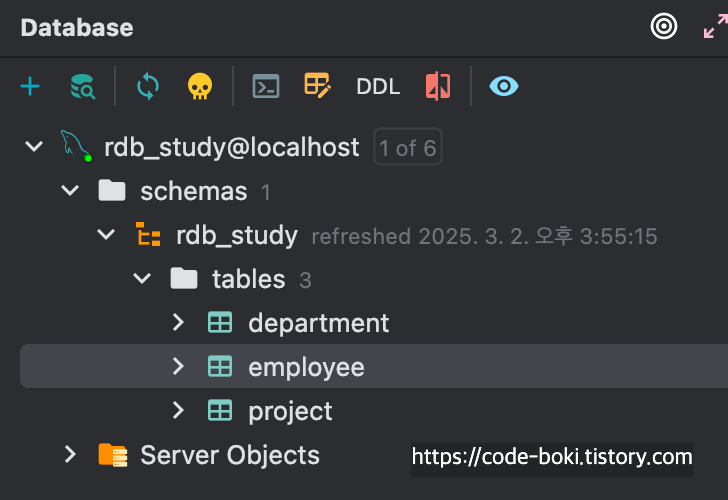Open data source properties icon
728x500 pixels.
pyautogui.click(x=83, y=86)
